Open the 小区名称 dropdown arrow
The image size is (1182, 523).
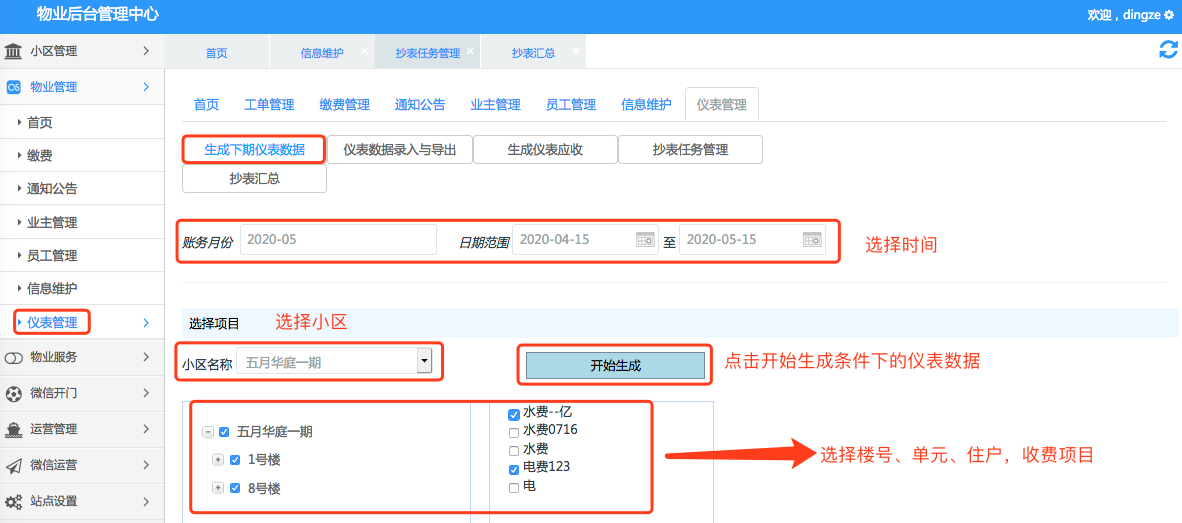(x=424, y=362)
